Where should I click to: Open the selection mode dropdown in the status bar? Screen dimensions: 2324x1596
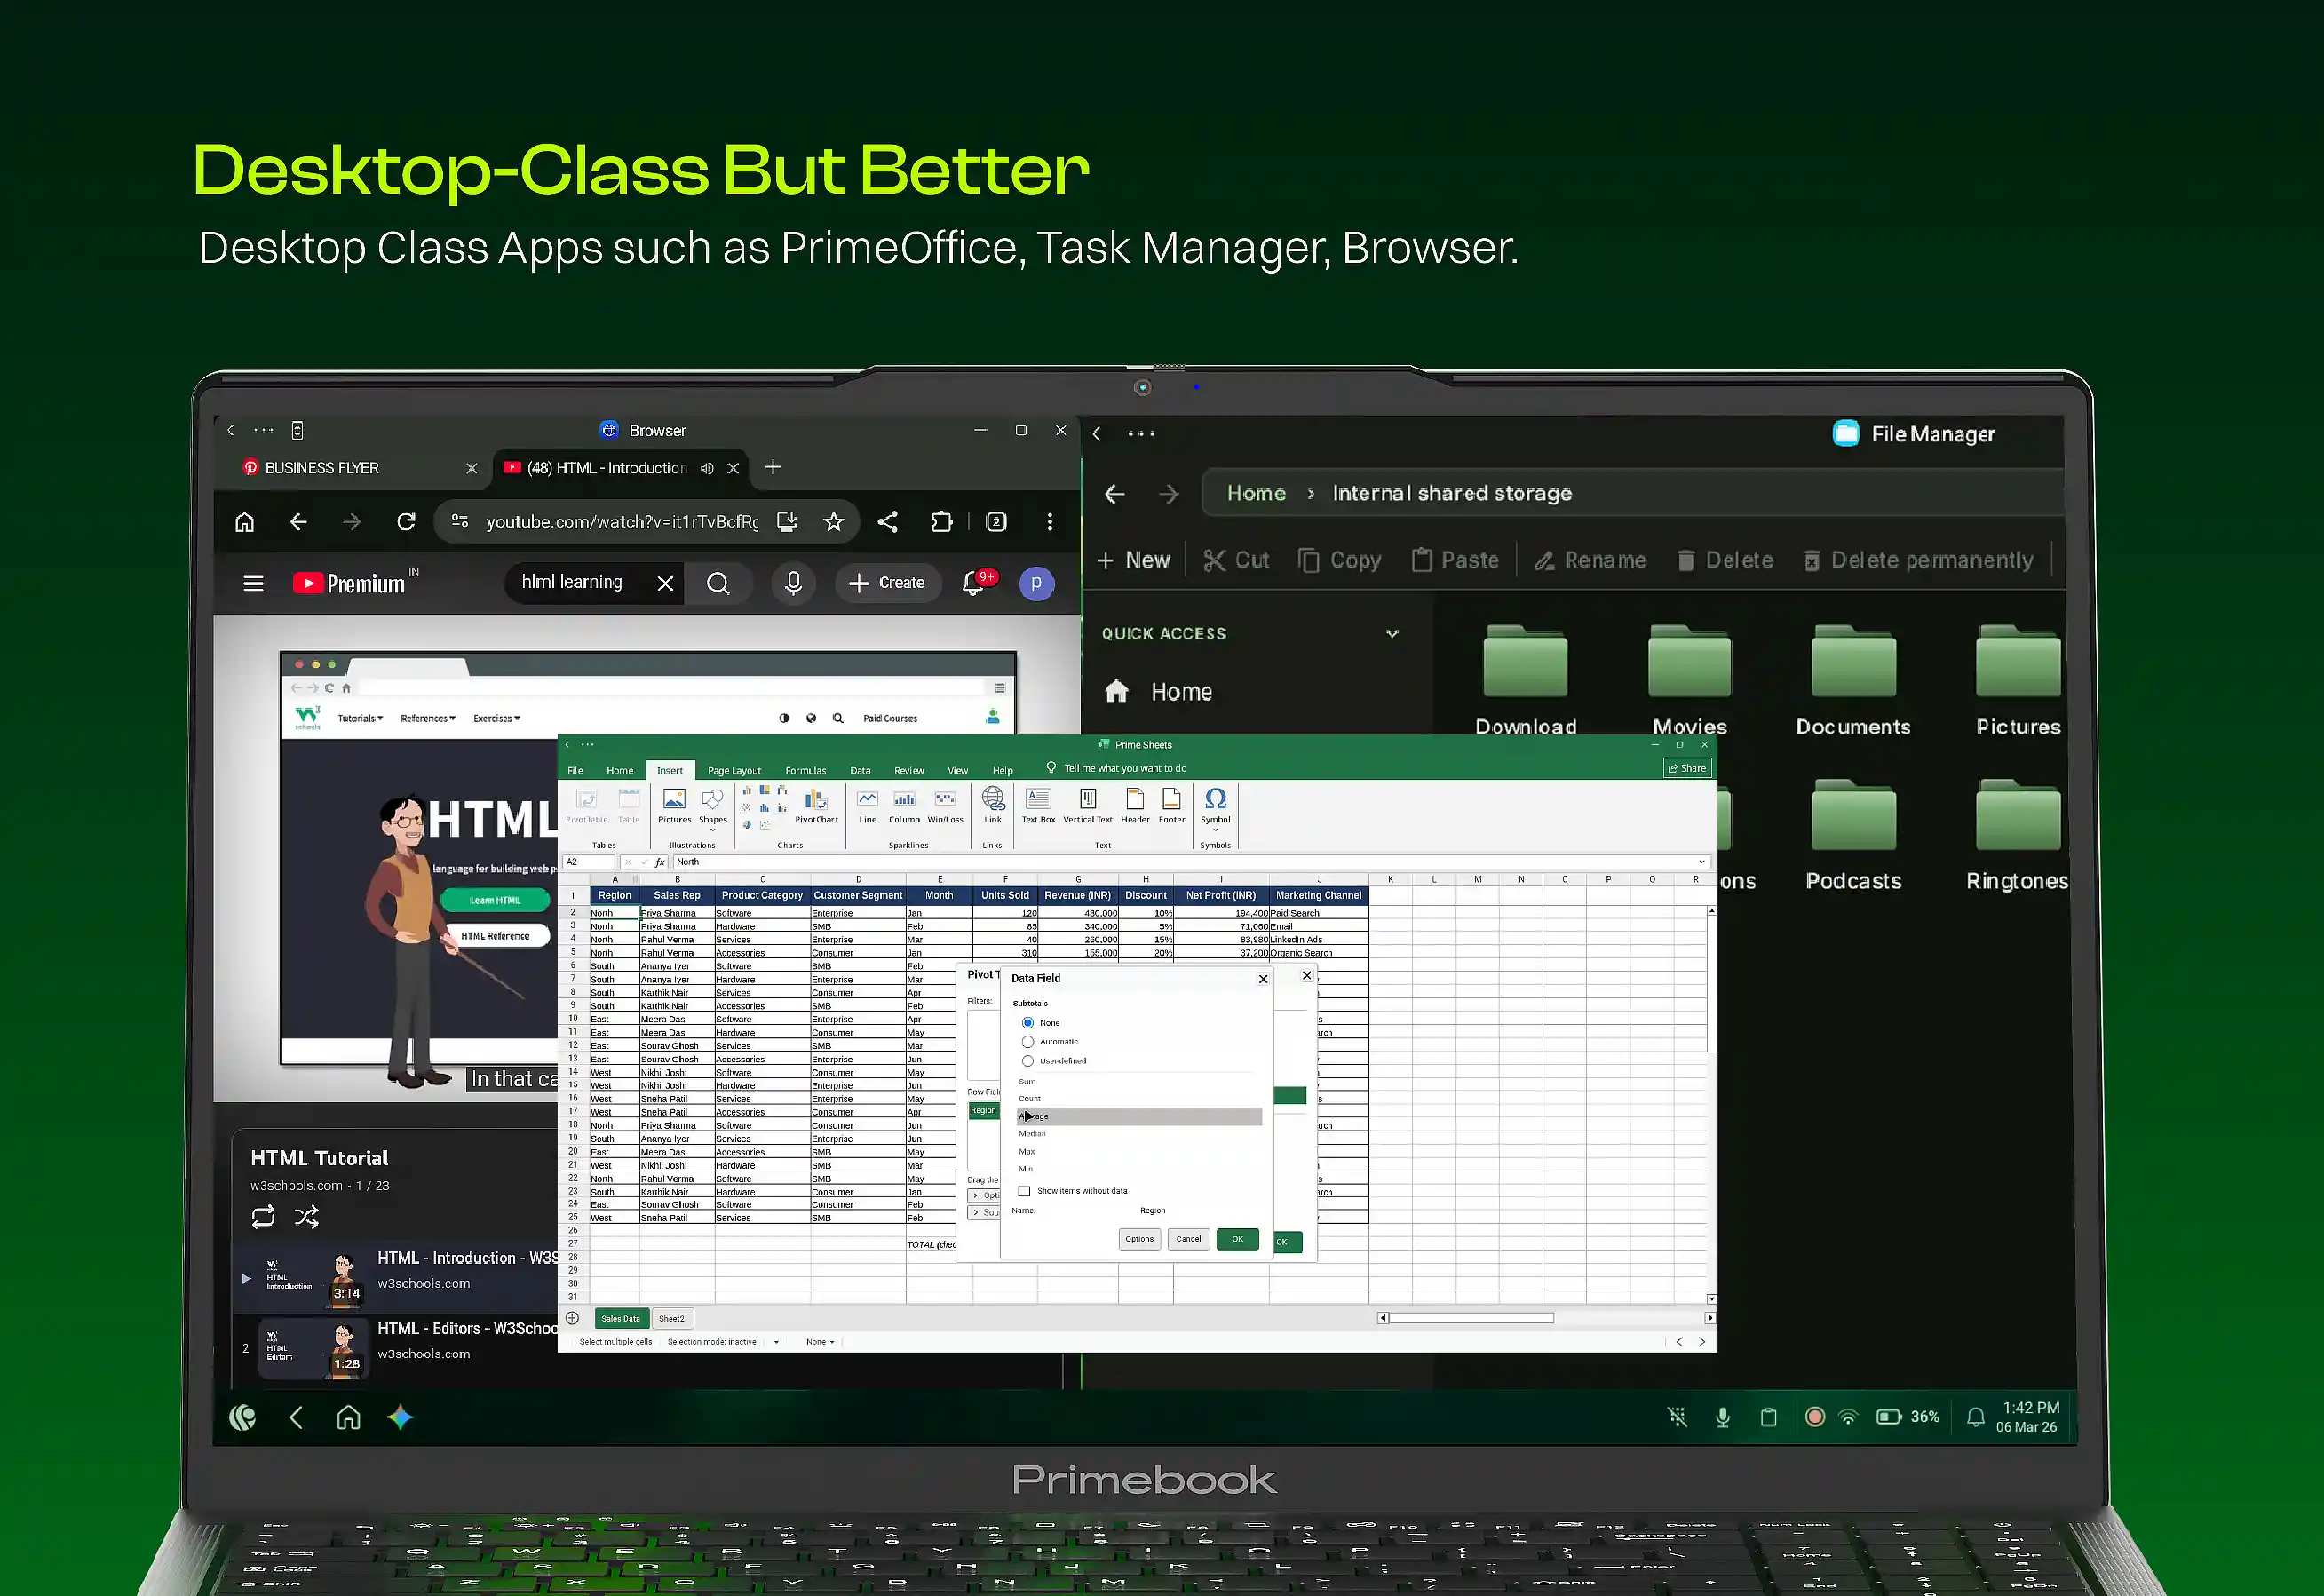point(776,1342)
